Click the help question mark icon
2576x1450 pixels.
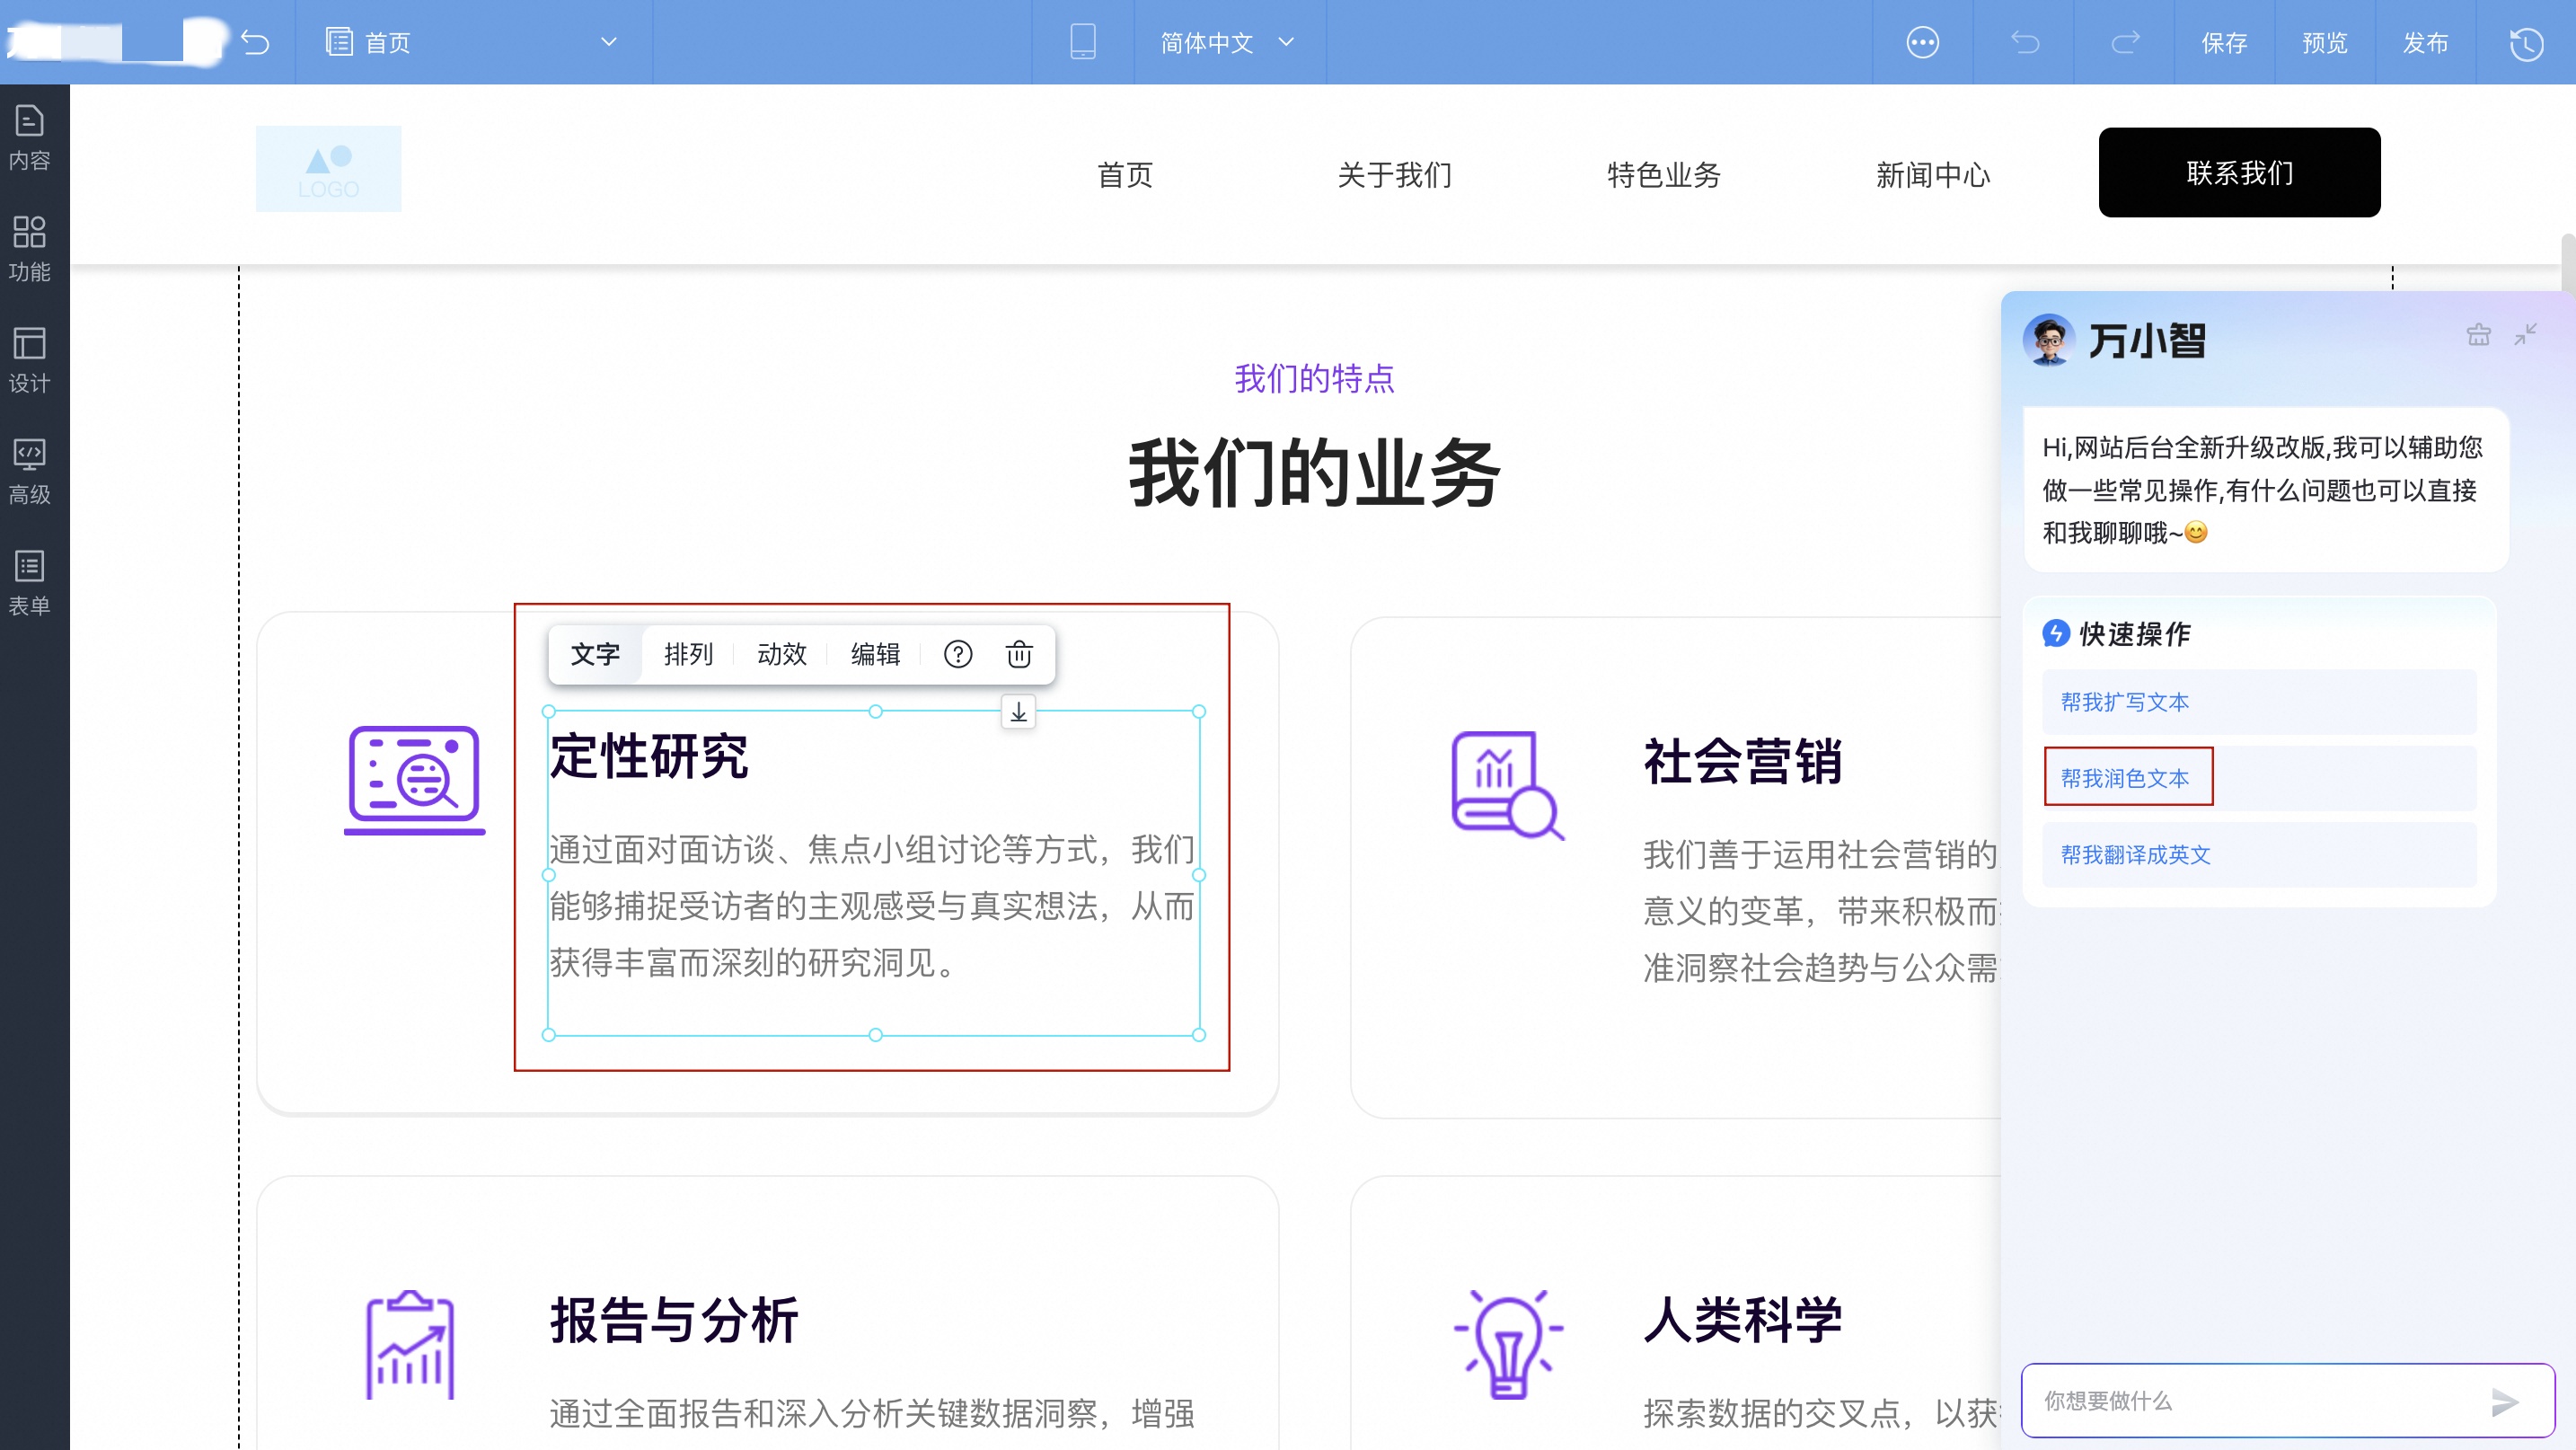(957, 654)
